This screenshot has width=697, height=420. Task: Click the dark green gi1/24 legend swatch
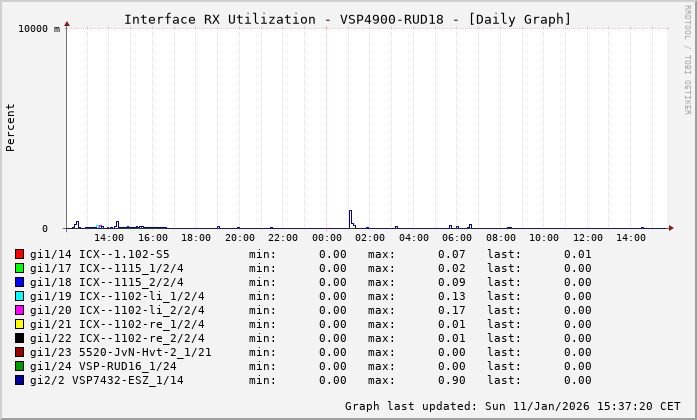pyautogui.click(x=19, y=366)
